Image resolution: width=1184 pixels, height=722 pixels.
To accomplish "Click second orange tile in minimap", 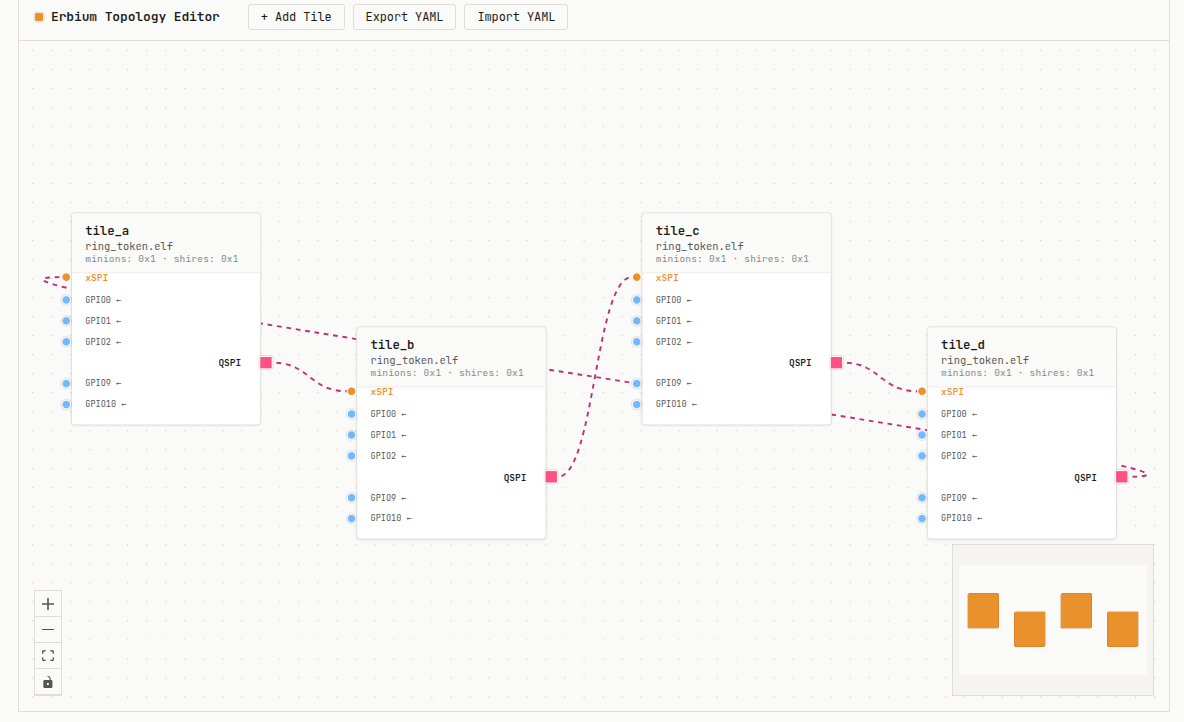I will point(1029,629).
